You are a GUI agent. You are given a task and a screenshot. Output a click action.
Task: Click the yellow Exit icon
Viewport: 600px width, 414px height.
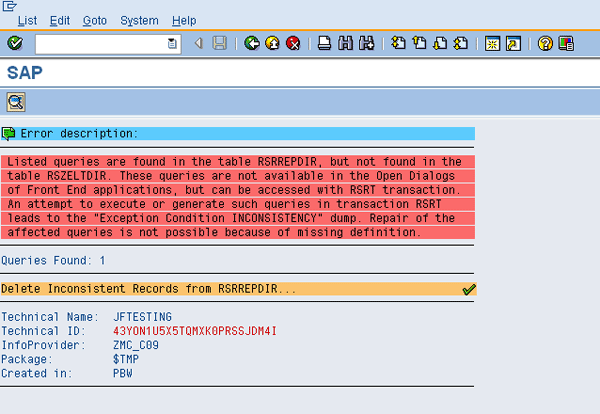pyautogui.click(x=272, y=43)
